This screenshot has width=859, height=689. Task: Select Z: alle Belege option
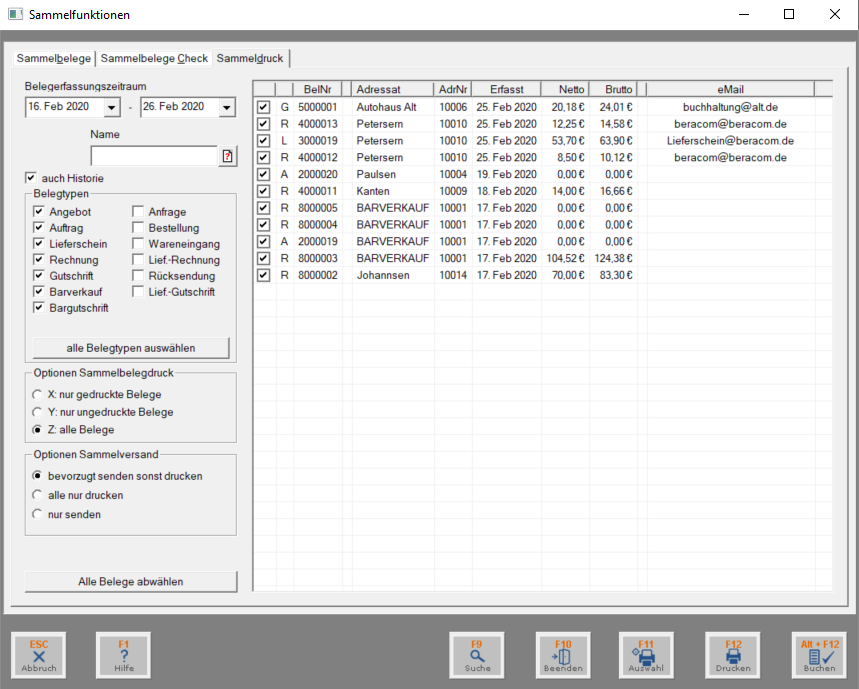coord(37,430)
